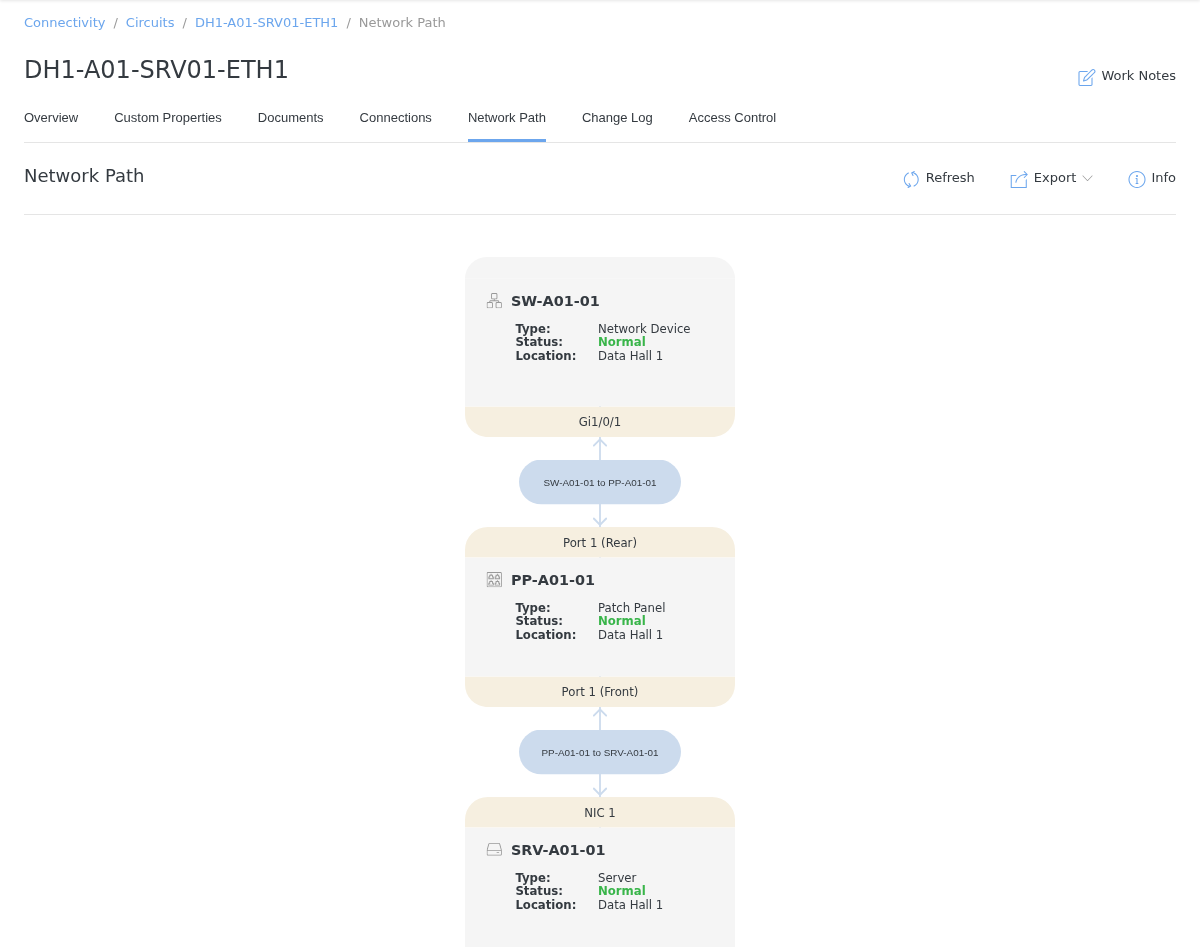
Task: Click the Refresh circular arrows icon
Action: pyautogui.click(x=911, y=179)
